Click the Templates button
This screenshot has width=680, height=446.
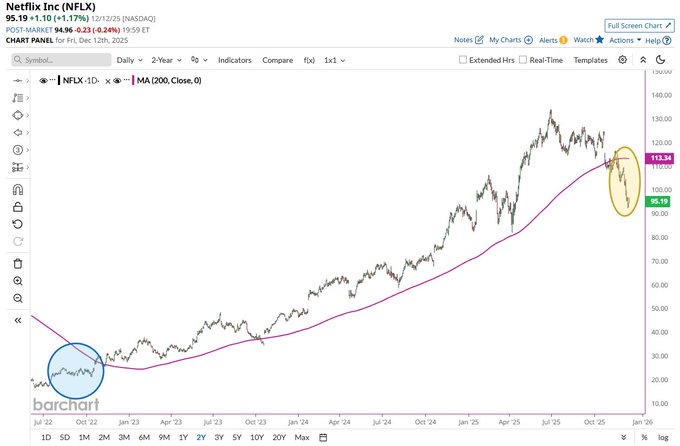pyautogui.click(x=591, y=60)
